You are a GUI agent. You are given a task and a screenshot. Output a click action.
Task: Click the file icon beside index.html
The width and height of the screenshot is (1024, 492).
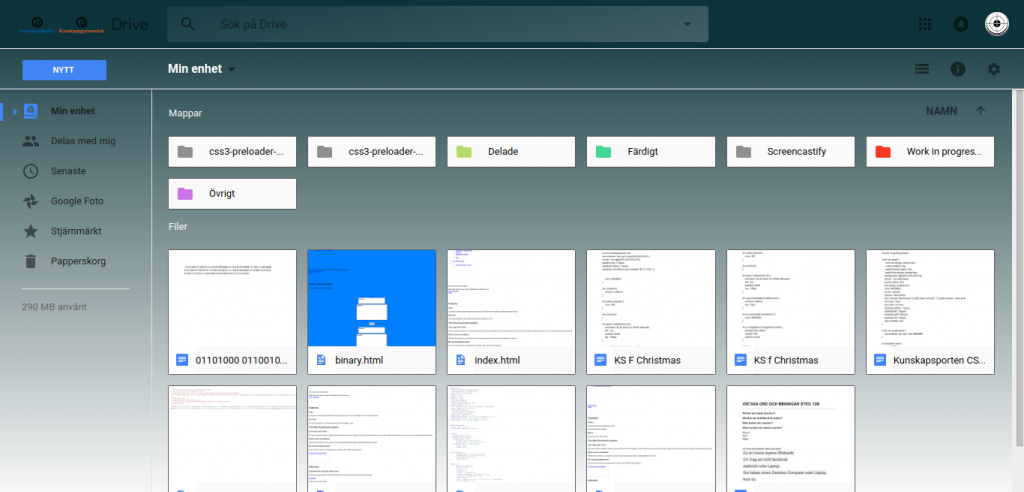pos(461,360)
